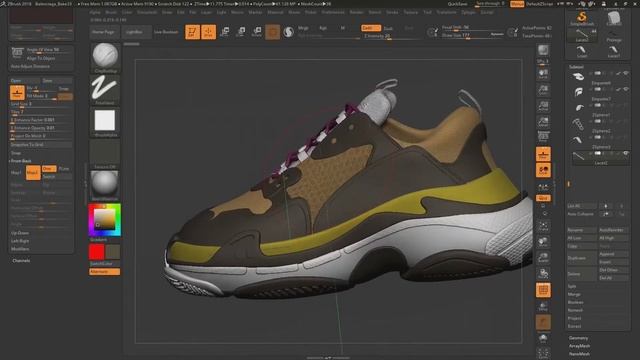Toggle the Map2 orange button

click(x=33, y=173)
